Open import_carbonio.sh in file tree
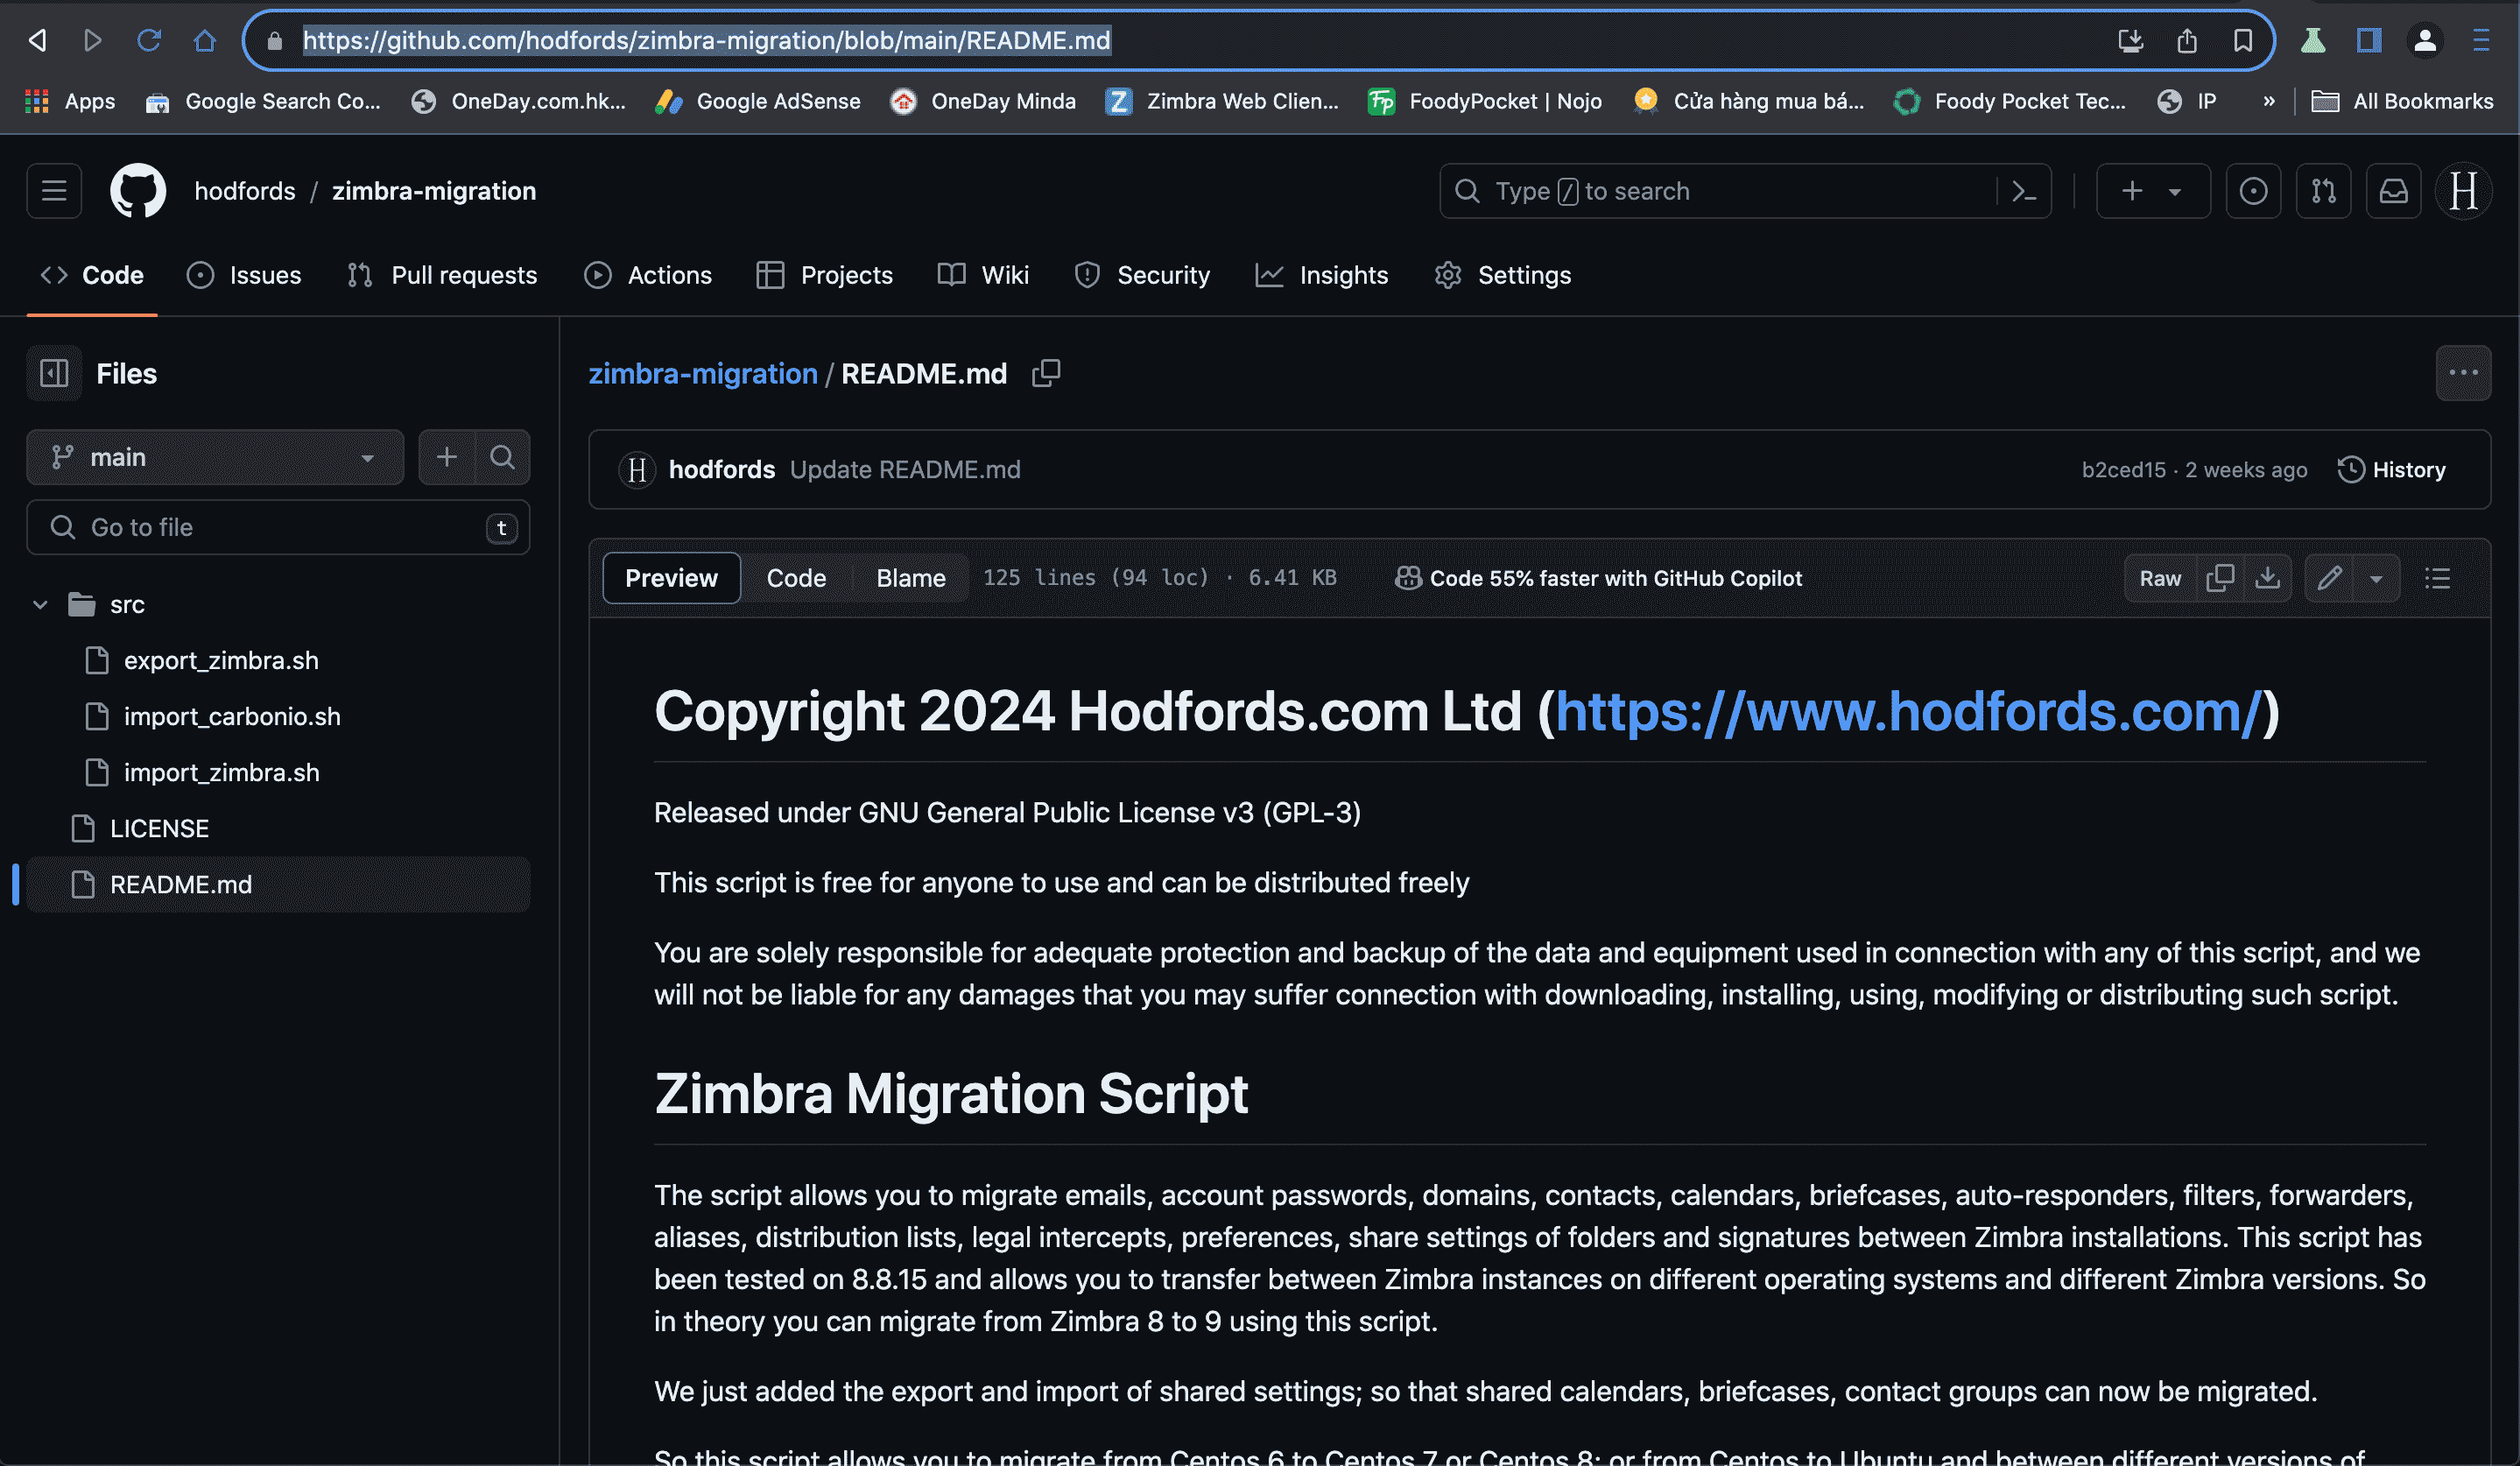Viewport: 2520px width, 1466px height. (x=232, y=717)
